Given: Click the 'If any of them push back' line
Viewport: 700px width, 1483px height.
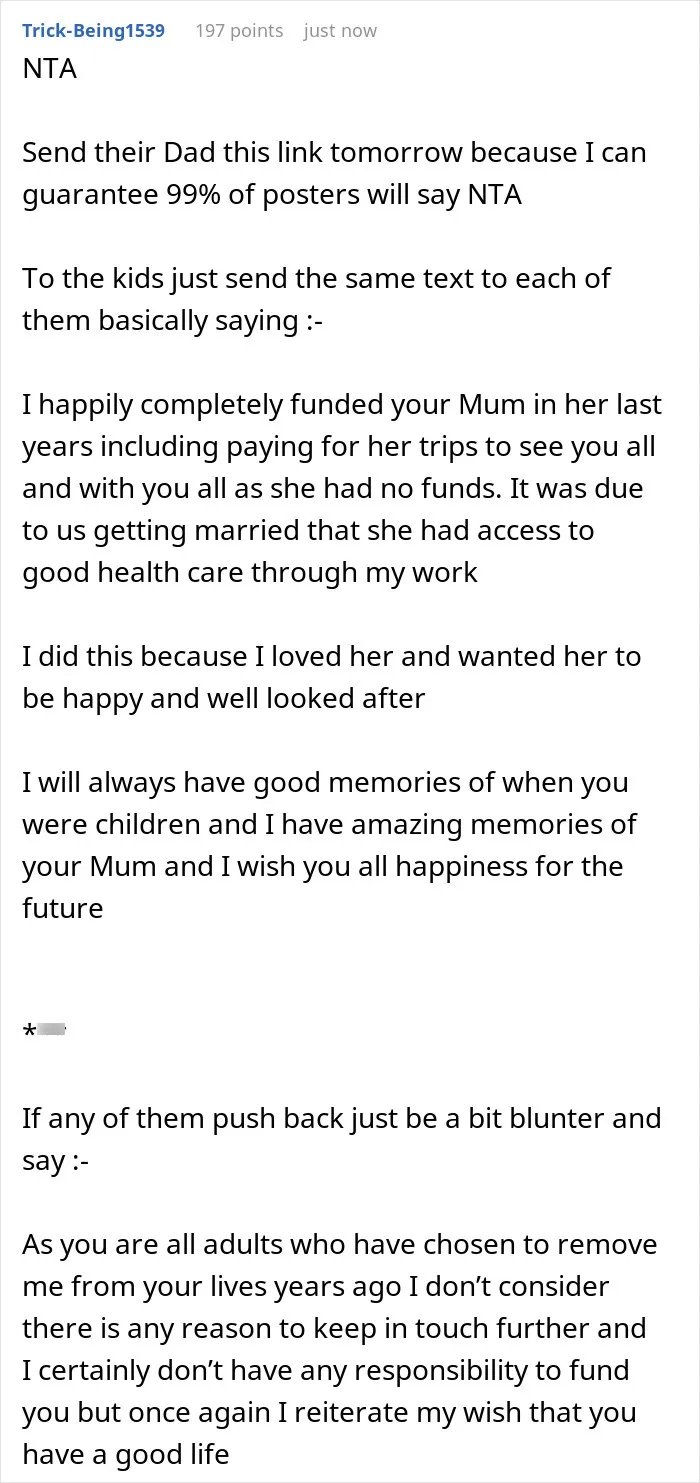Looking at the screenshot, I should tap(342, 1119).
